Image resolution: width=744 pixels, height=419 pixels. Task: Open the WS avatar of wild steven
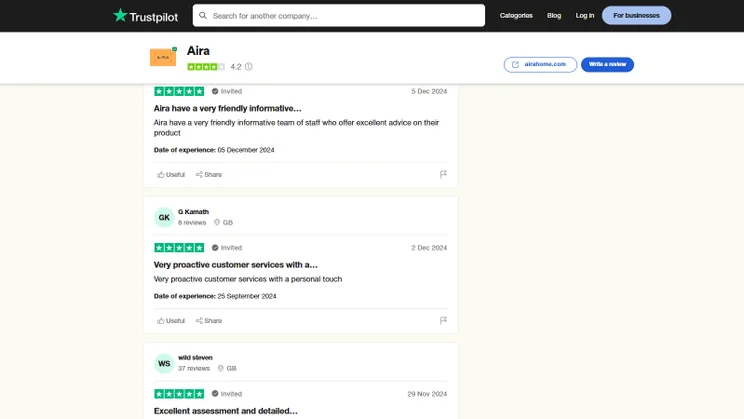164,363
